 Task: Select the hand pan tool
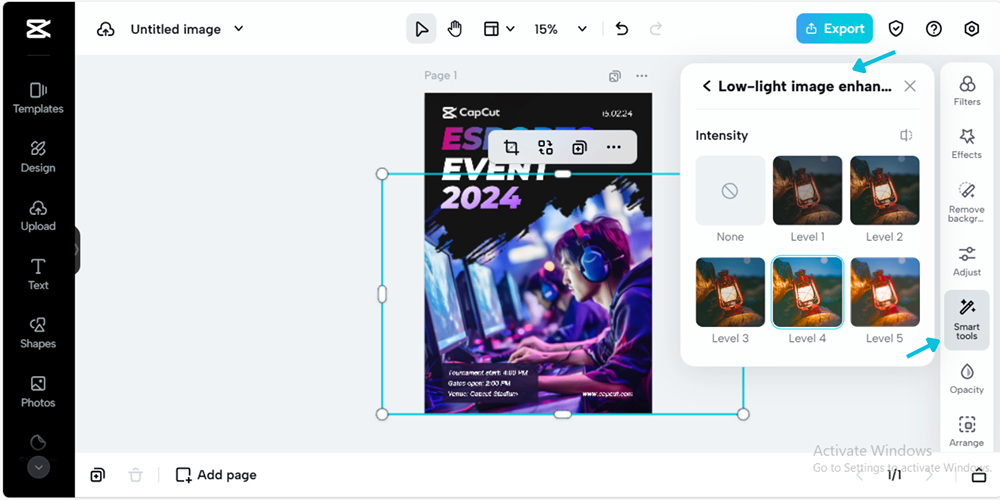[455, 29]
